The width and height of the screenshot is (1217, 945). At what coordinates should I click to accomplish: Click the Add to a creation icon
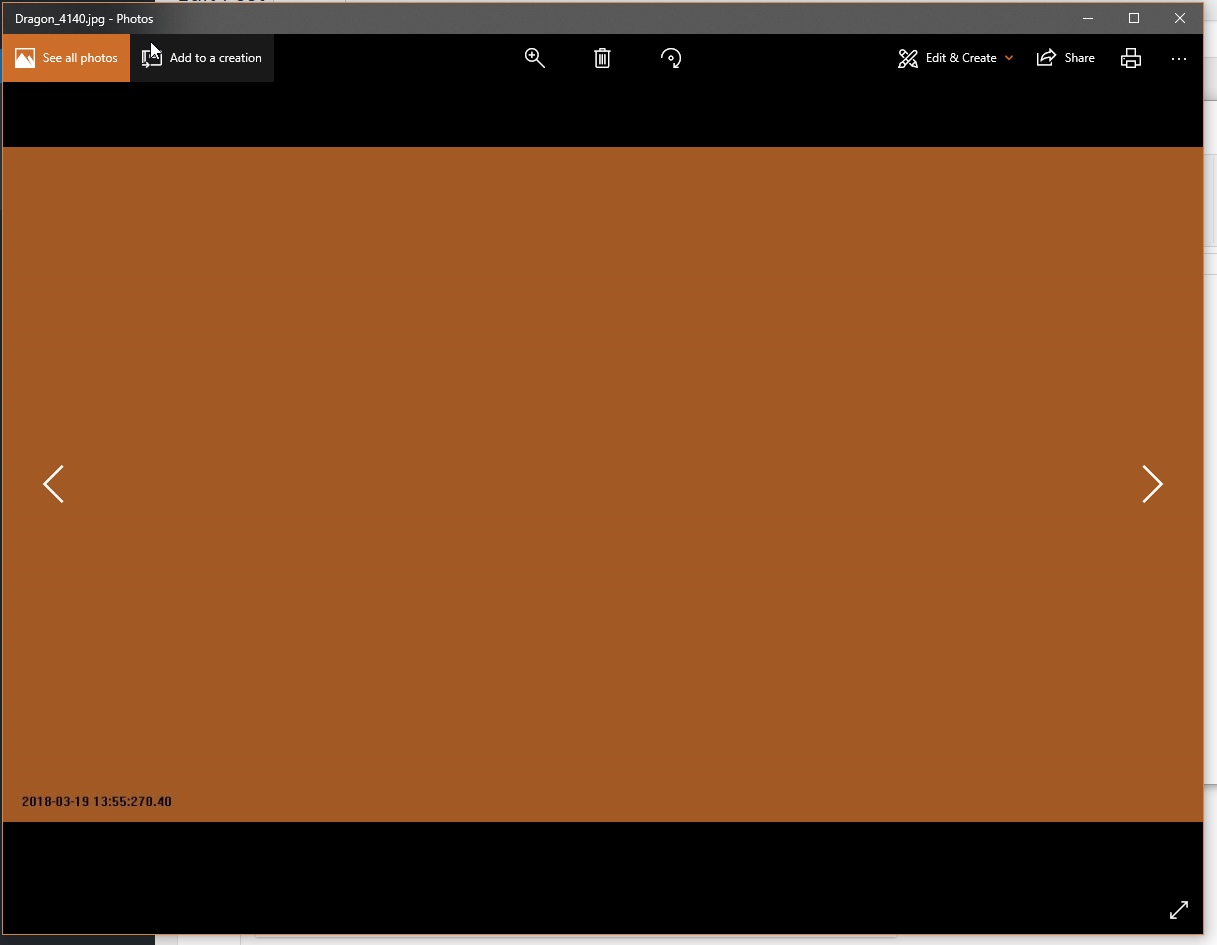coord(152,58)
